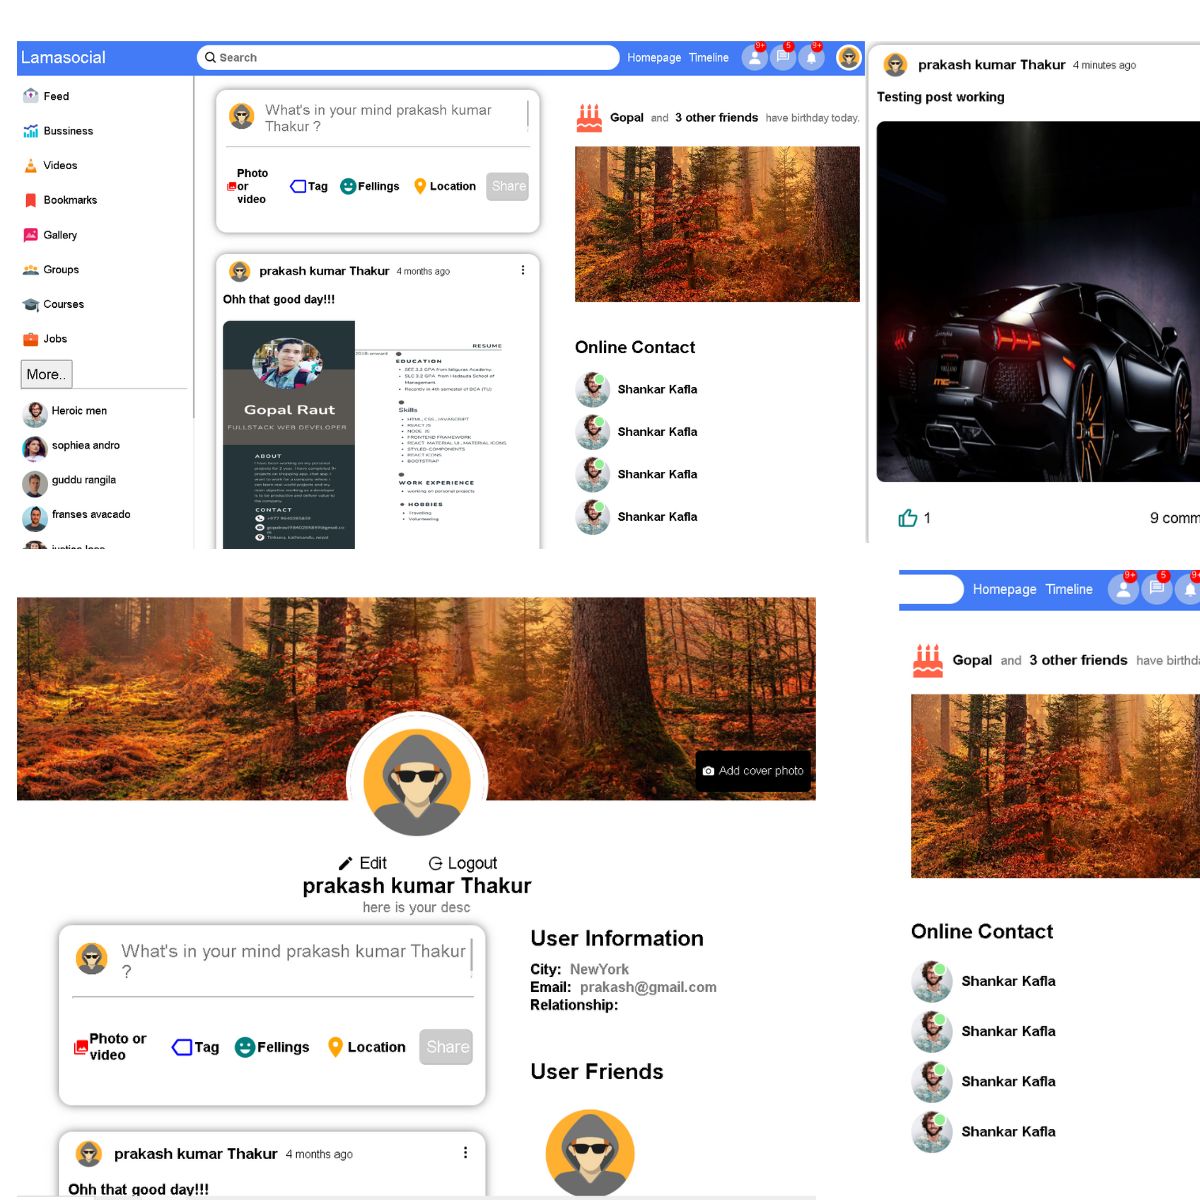Open the Bookmarks sidebar icon

(30, 200)
